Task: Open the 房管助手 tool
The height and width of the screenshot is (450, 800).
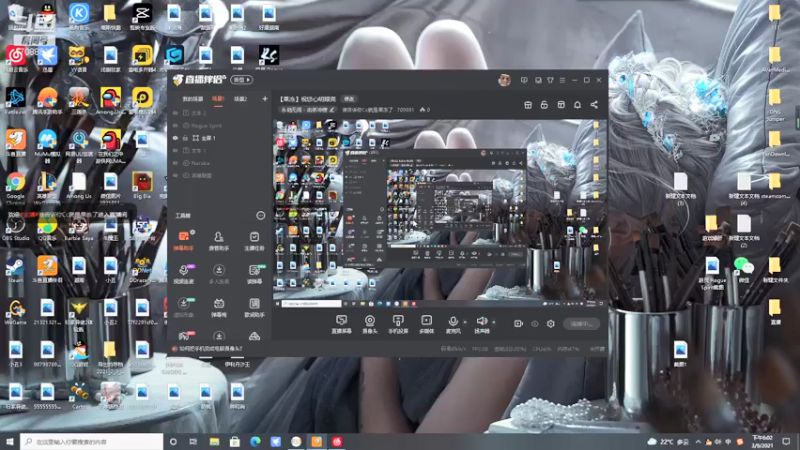Action: [219, 240]
